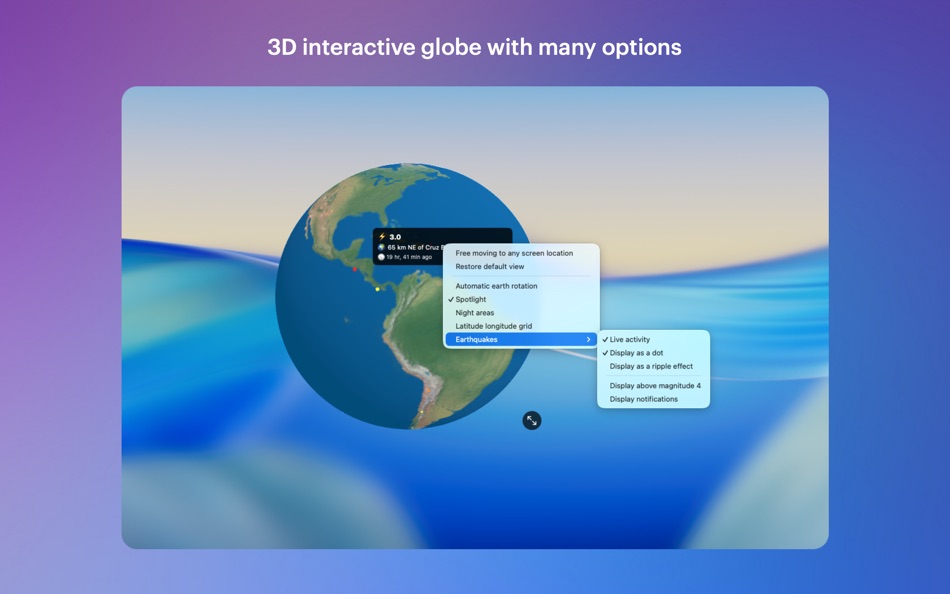Screen dimensions: 950x594
Task: Click the yellow earthquake dot near Central America
Action: (377, 289)
